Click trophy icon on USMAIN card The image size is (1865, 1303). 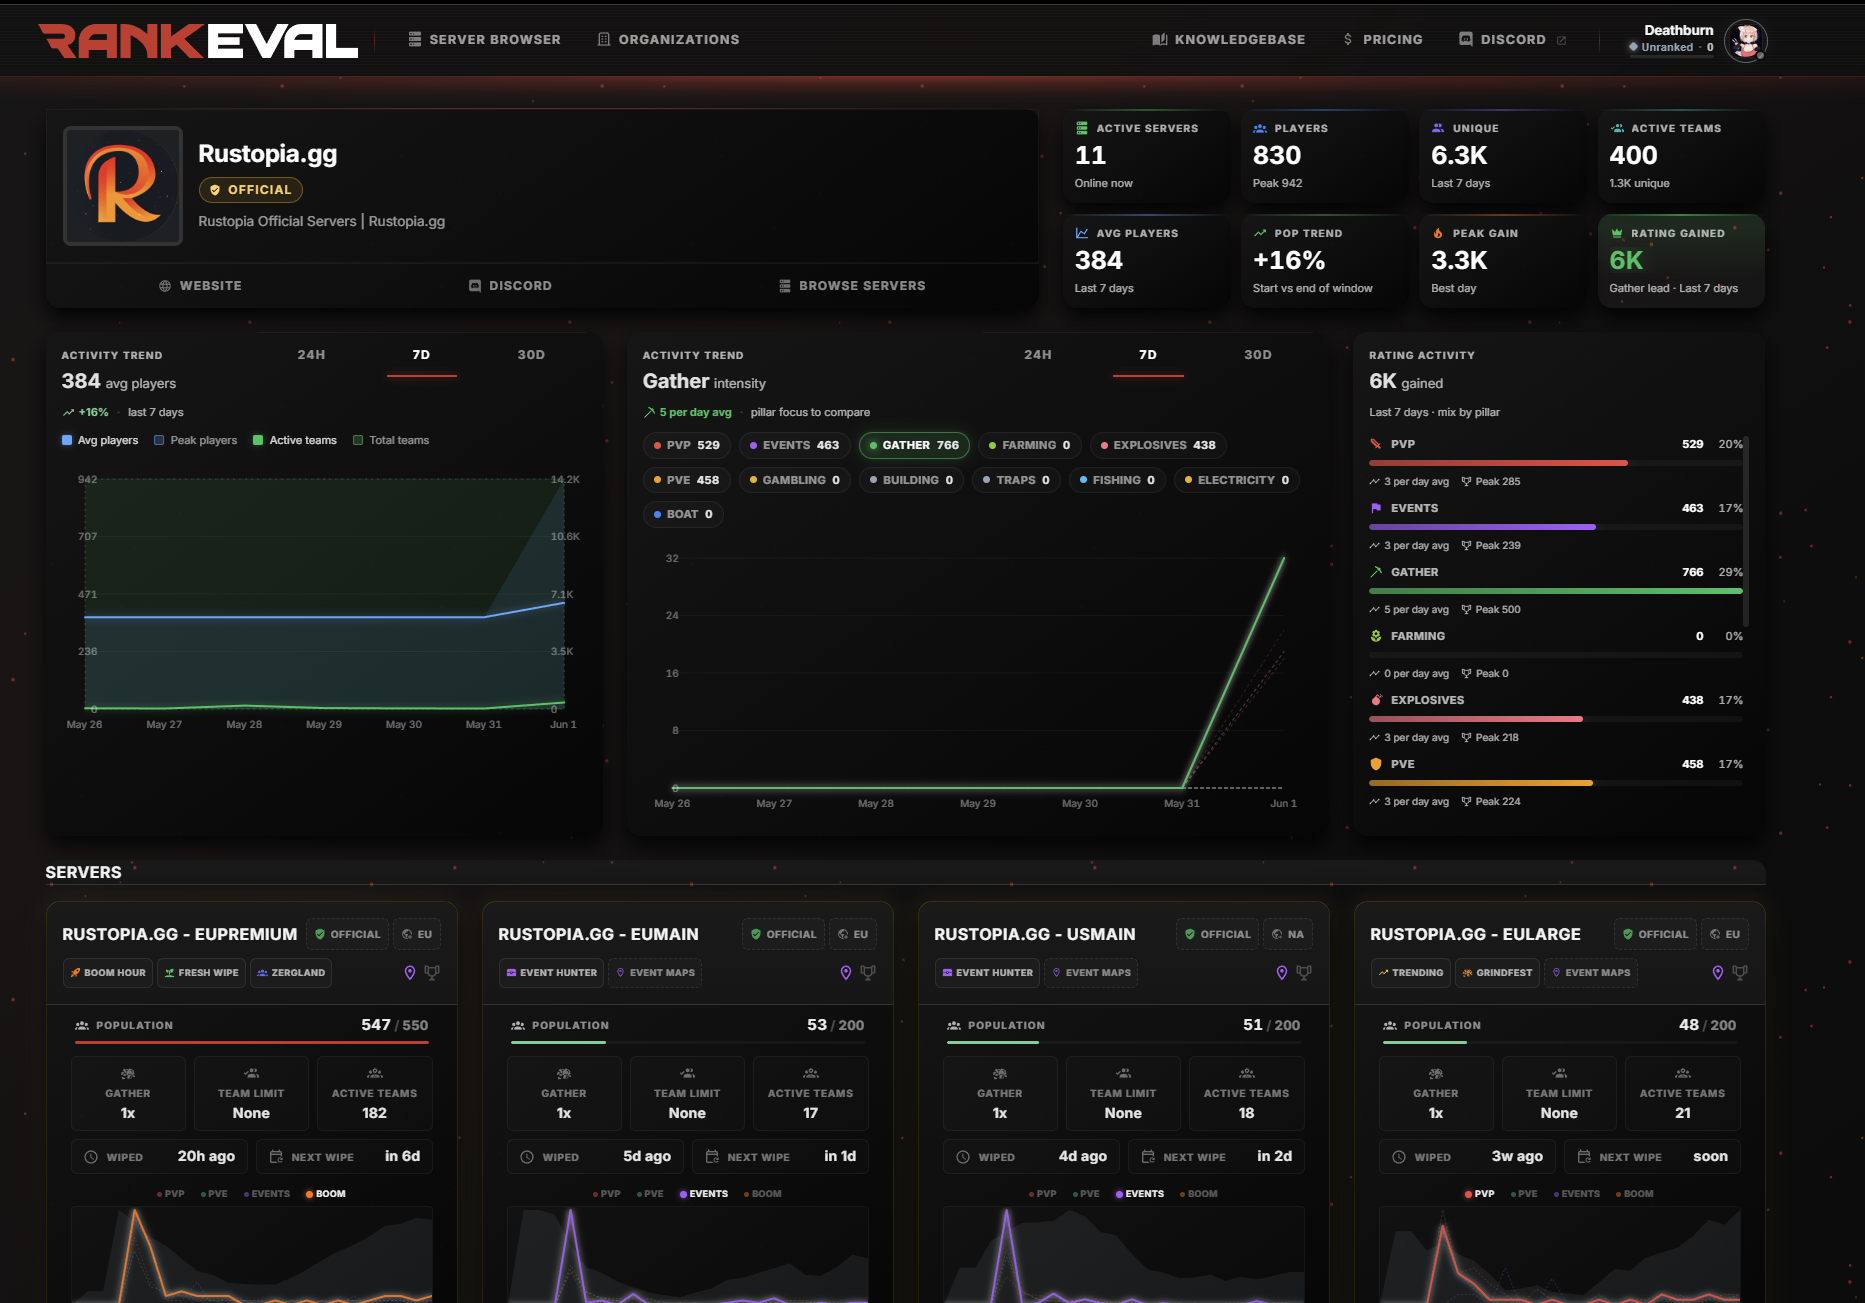pyautogui.click(x=1304, y=973)
